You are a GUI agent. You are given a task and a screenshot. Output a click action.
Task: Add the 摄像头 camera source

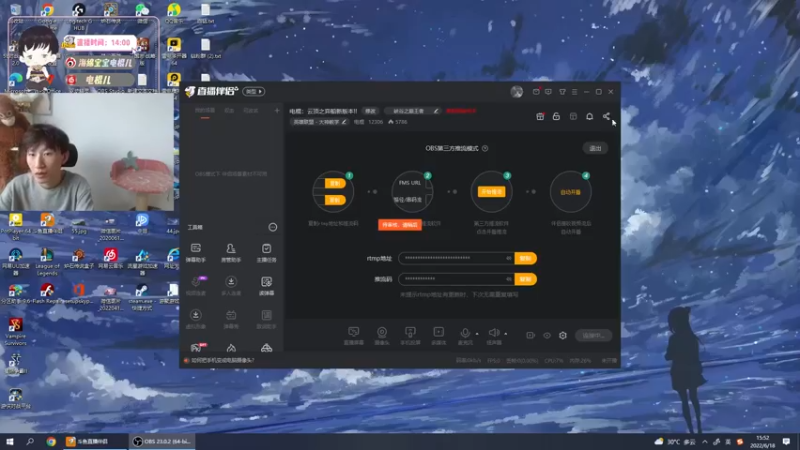pos(382,336)
